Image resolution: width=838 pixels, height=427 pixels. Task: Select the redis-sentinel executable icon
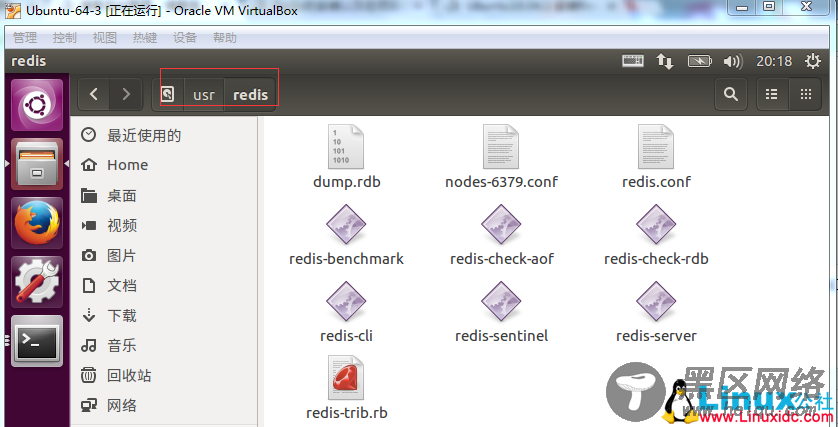coord(501,301)
